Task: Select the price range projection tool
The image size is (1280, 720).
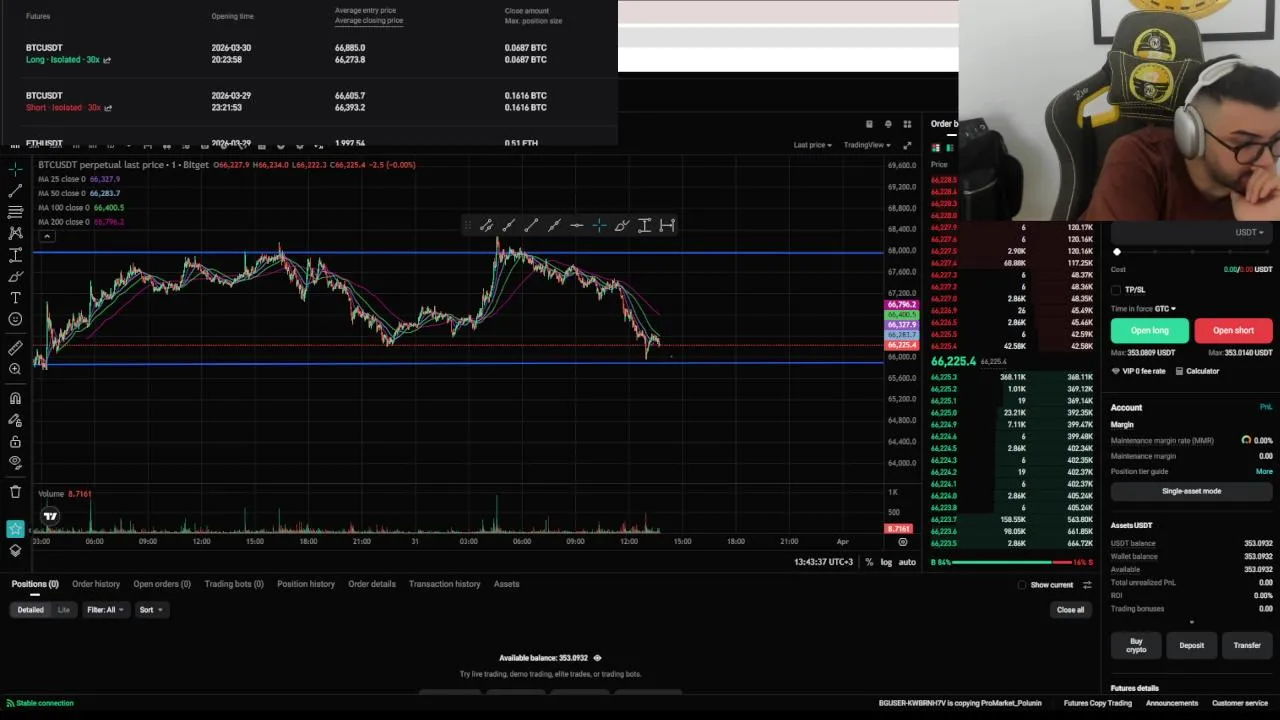Action: click(x=15, y=255)
